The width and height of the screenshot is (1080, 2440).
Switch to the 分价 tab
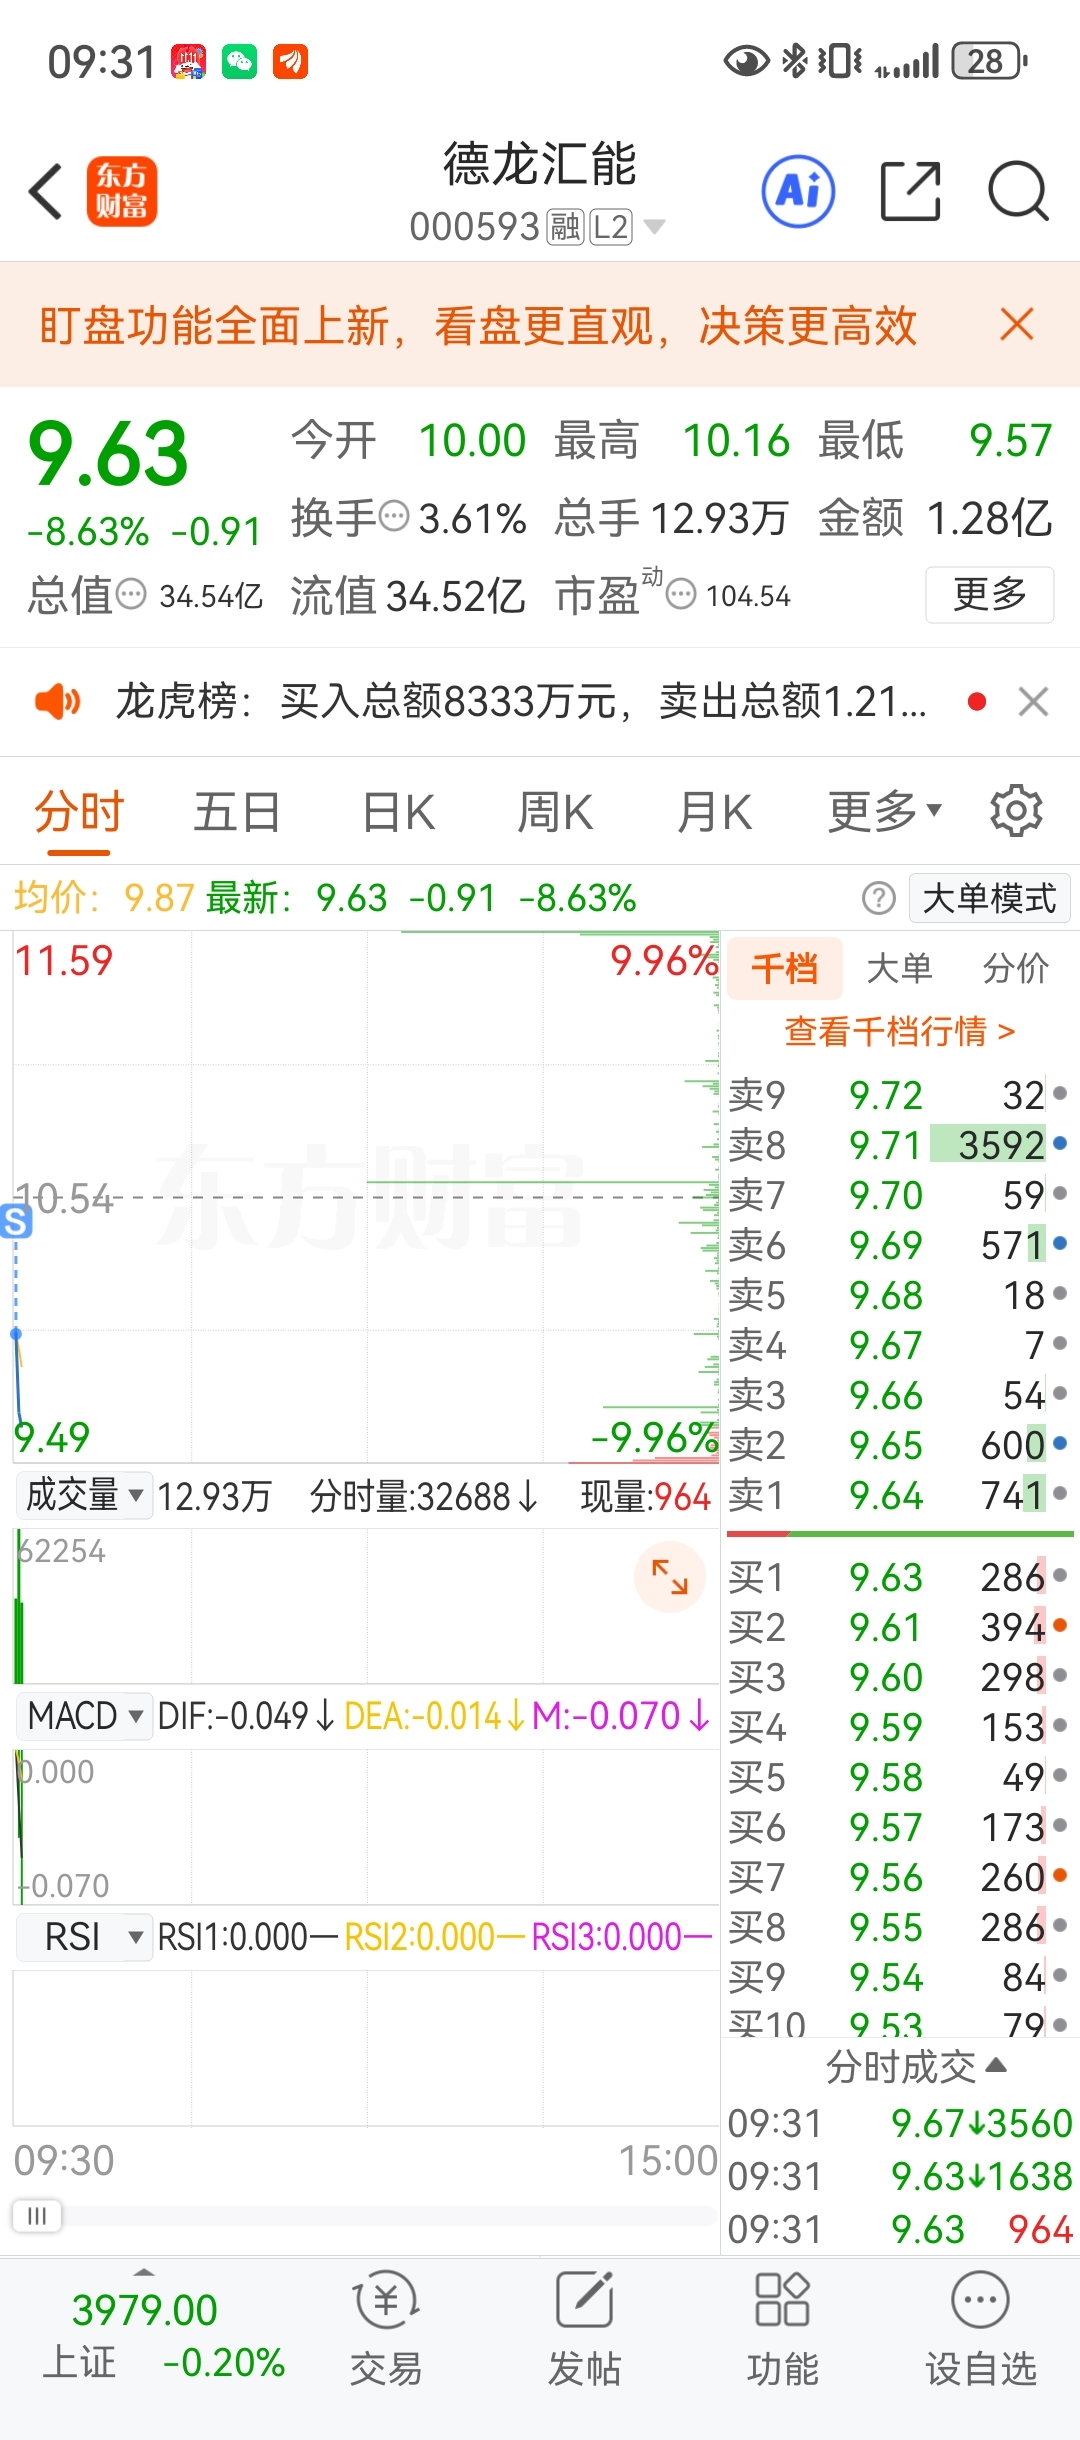pos(1015,968)
